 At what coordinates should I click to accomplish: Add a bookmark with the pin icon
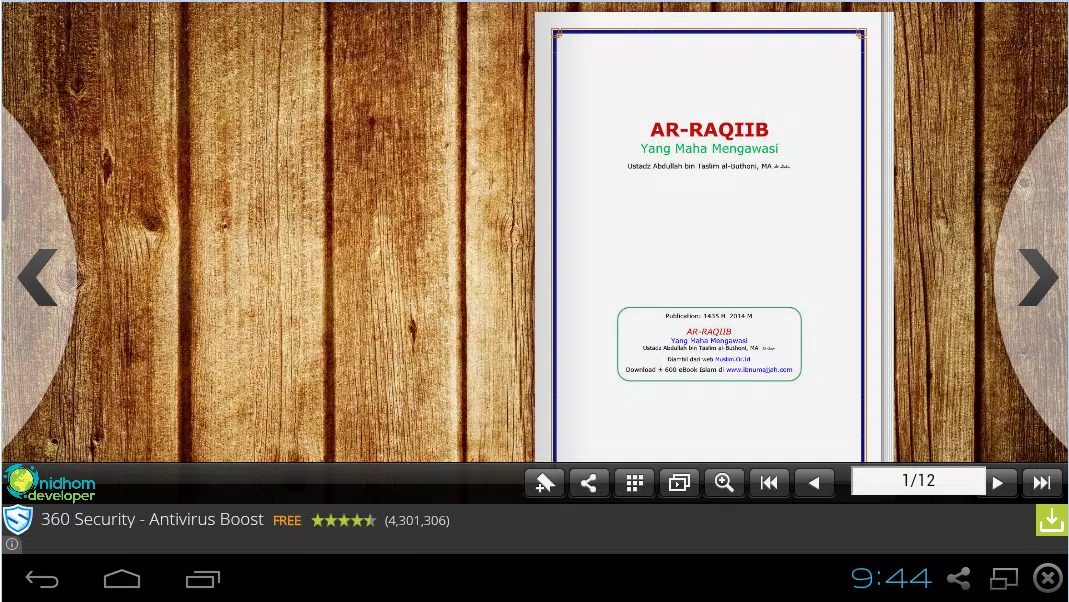pos(545,483)
